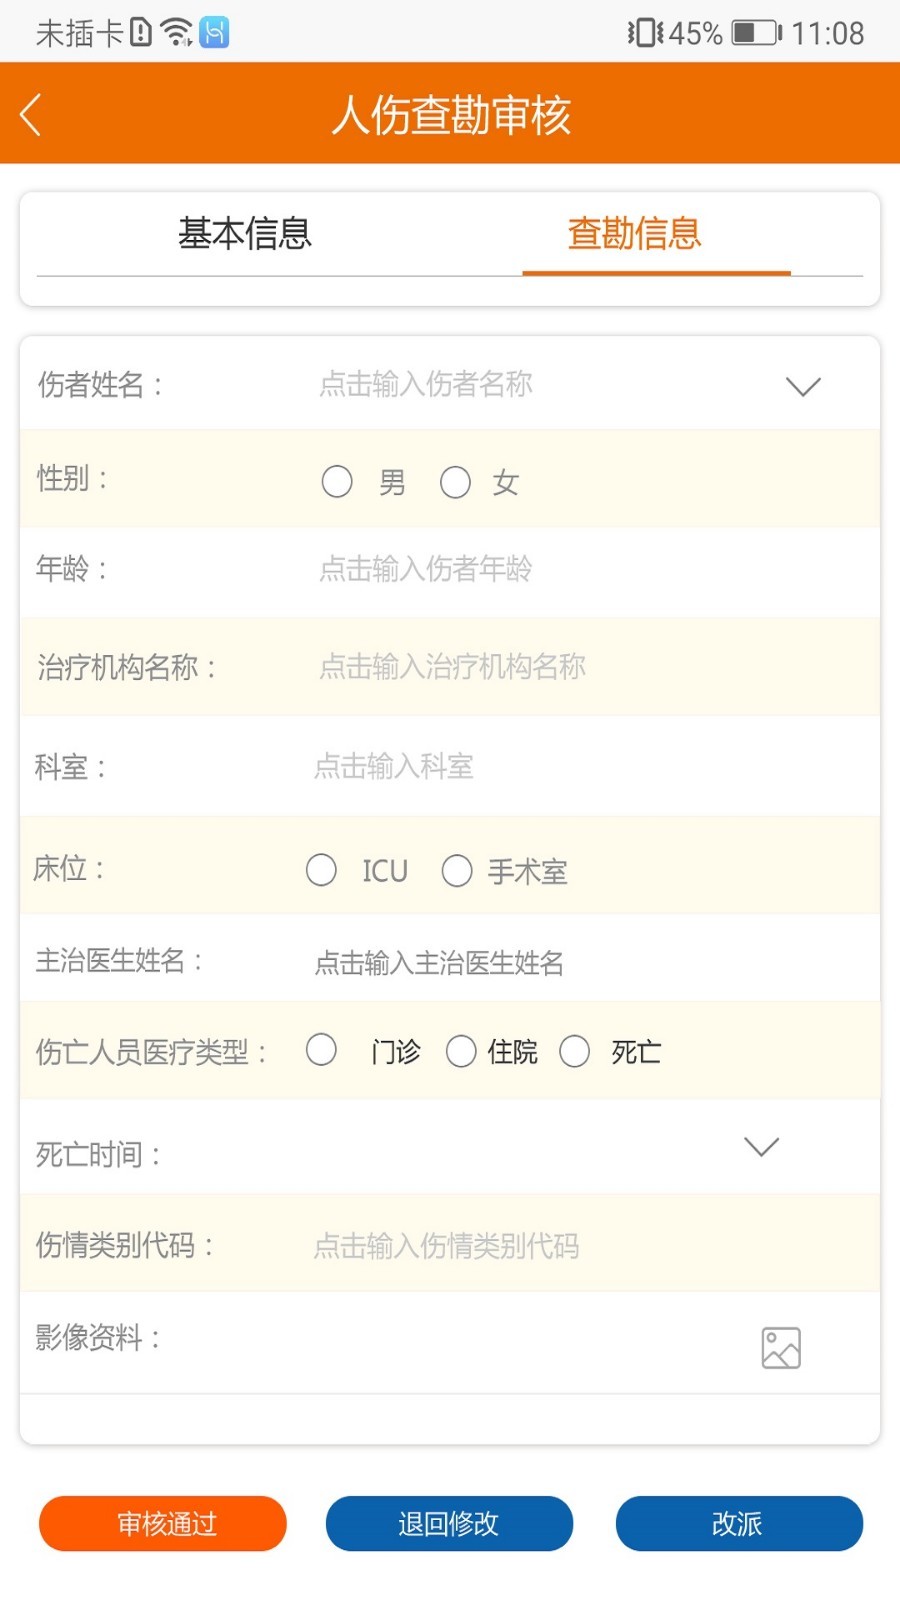Choose the ICU bed radio option

(x=321, y=870)
